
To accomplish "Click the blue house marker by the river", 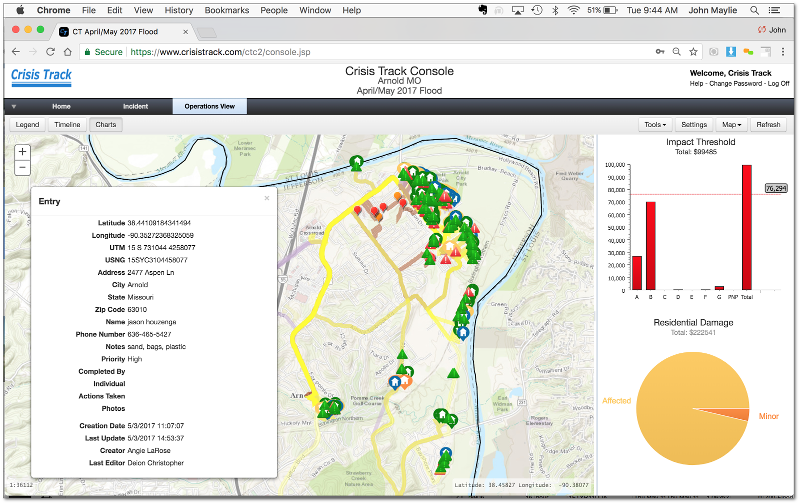I will pos(463,333).
